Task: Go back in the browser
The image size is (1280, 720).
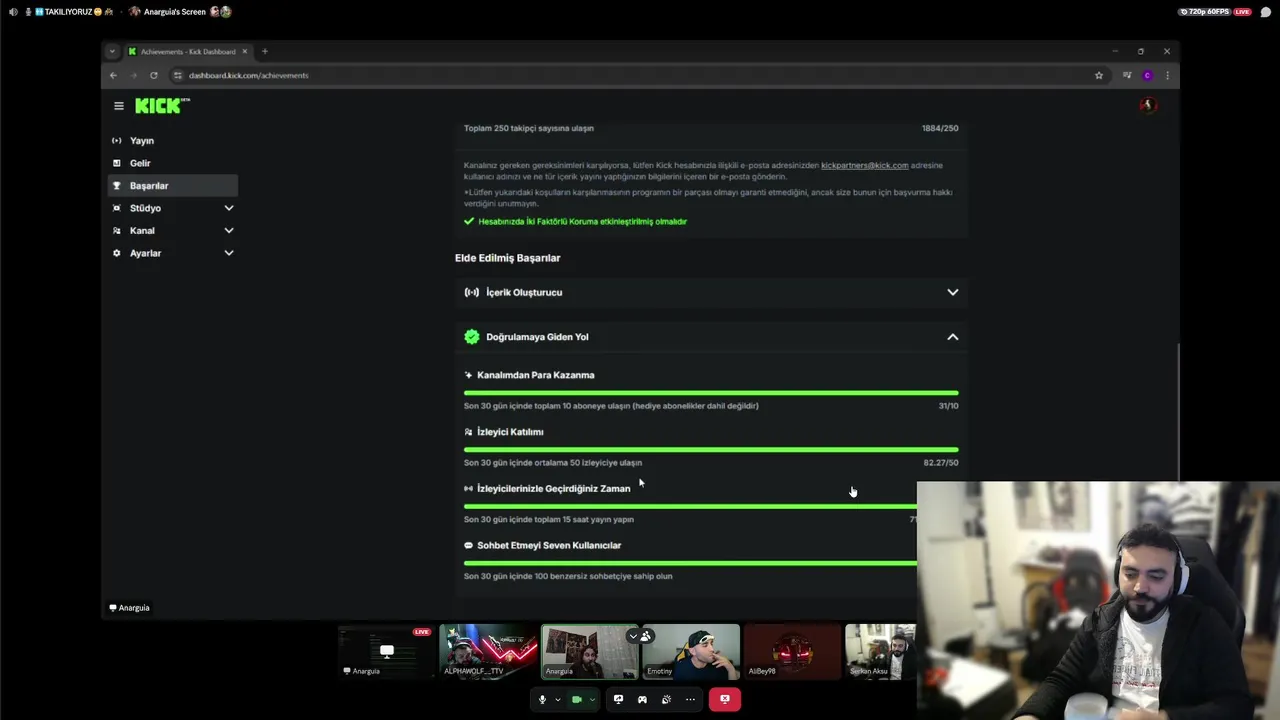Action: tap(113, 75)
